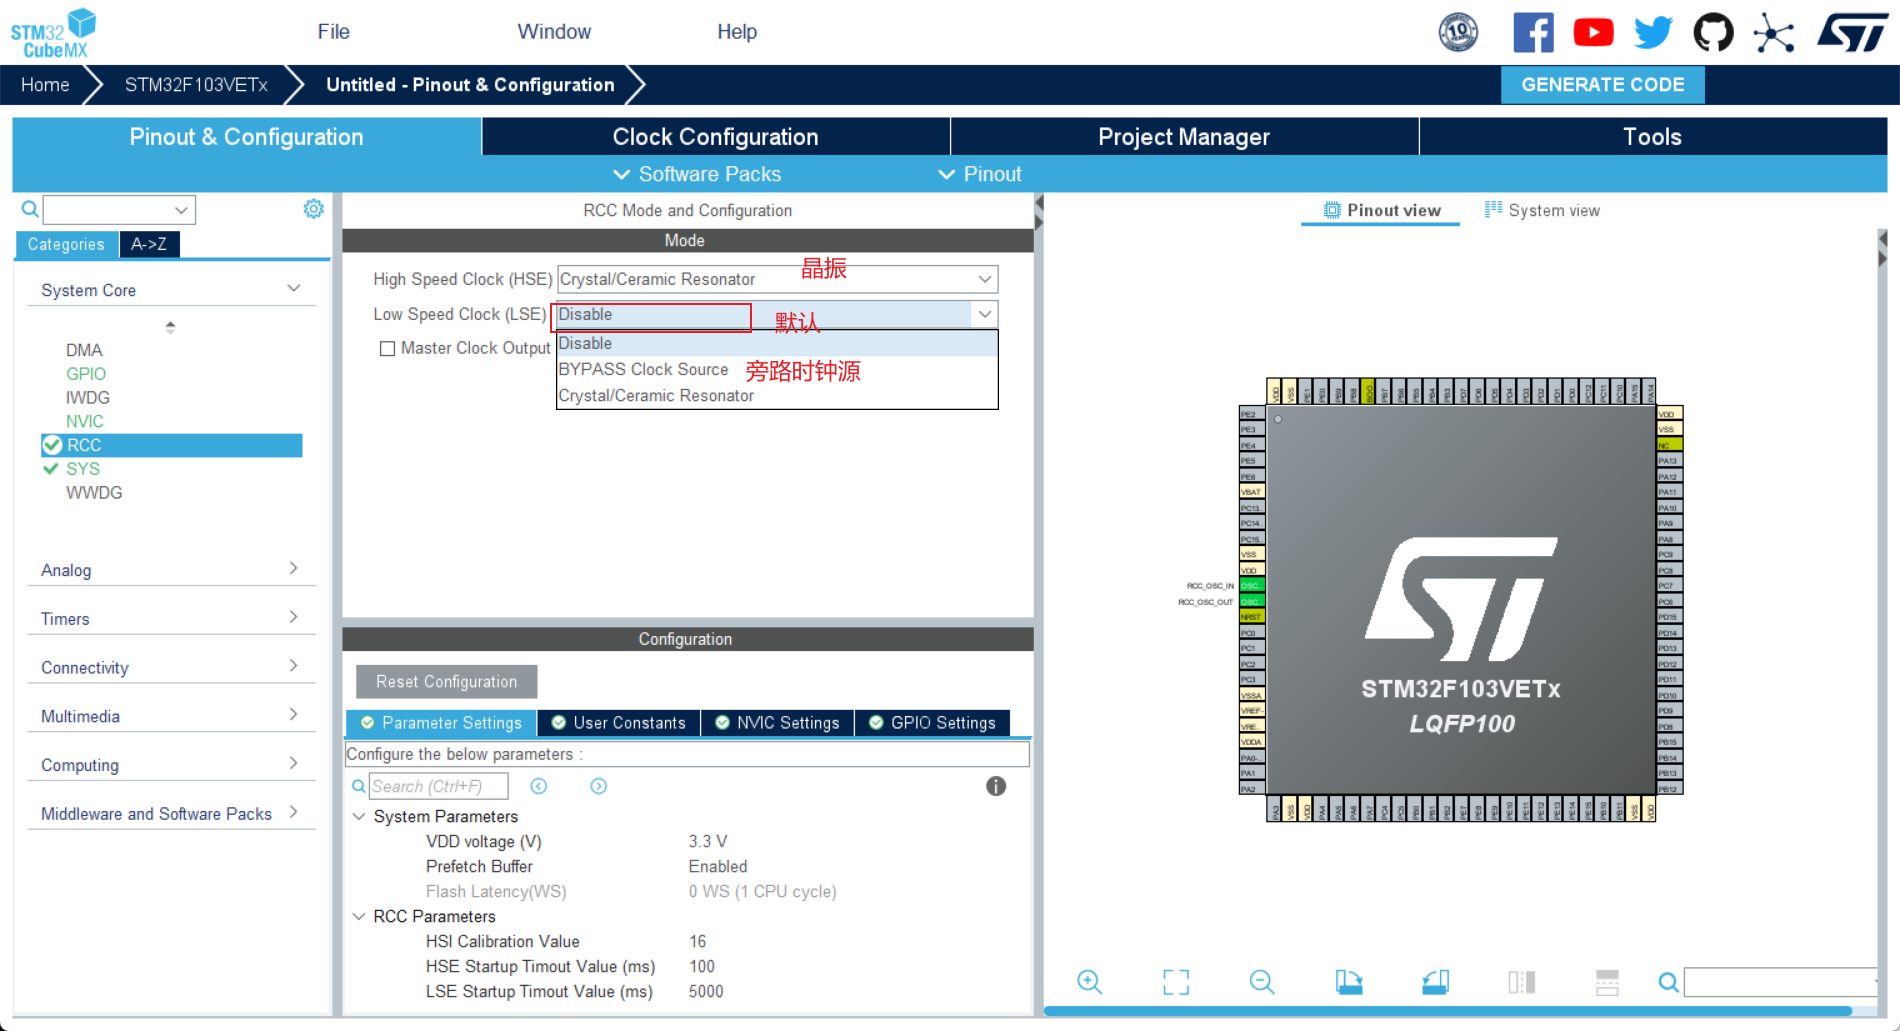Collapse the RCC Parameters group
Screen dimensions: 1900x1031
tap(359, 916)
